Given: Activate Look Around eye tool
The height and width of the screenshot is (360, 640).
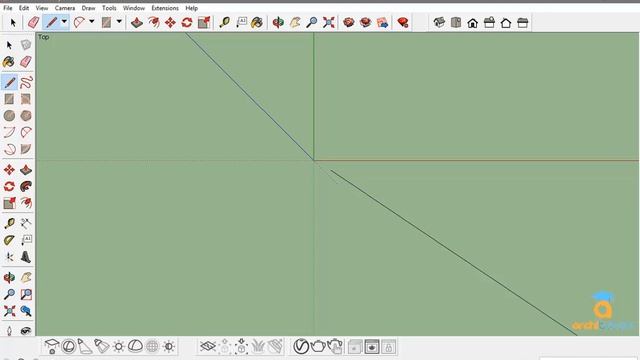Looking at the screenshot, I should tap(26, 330).
